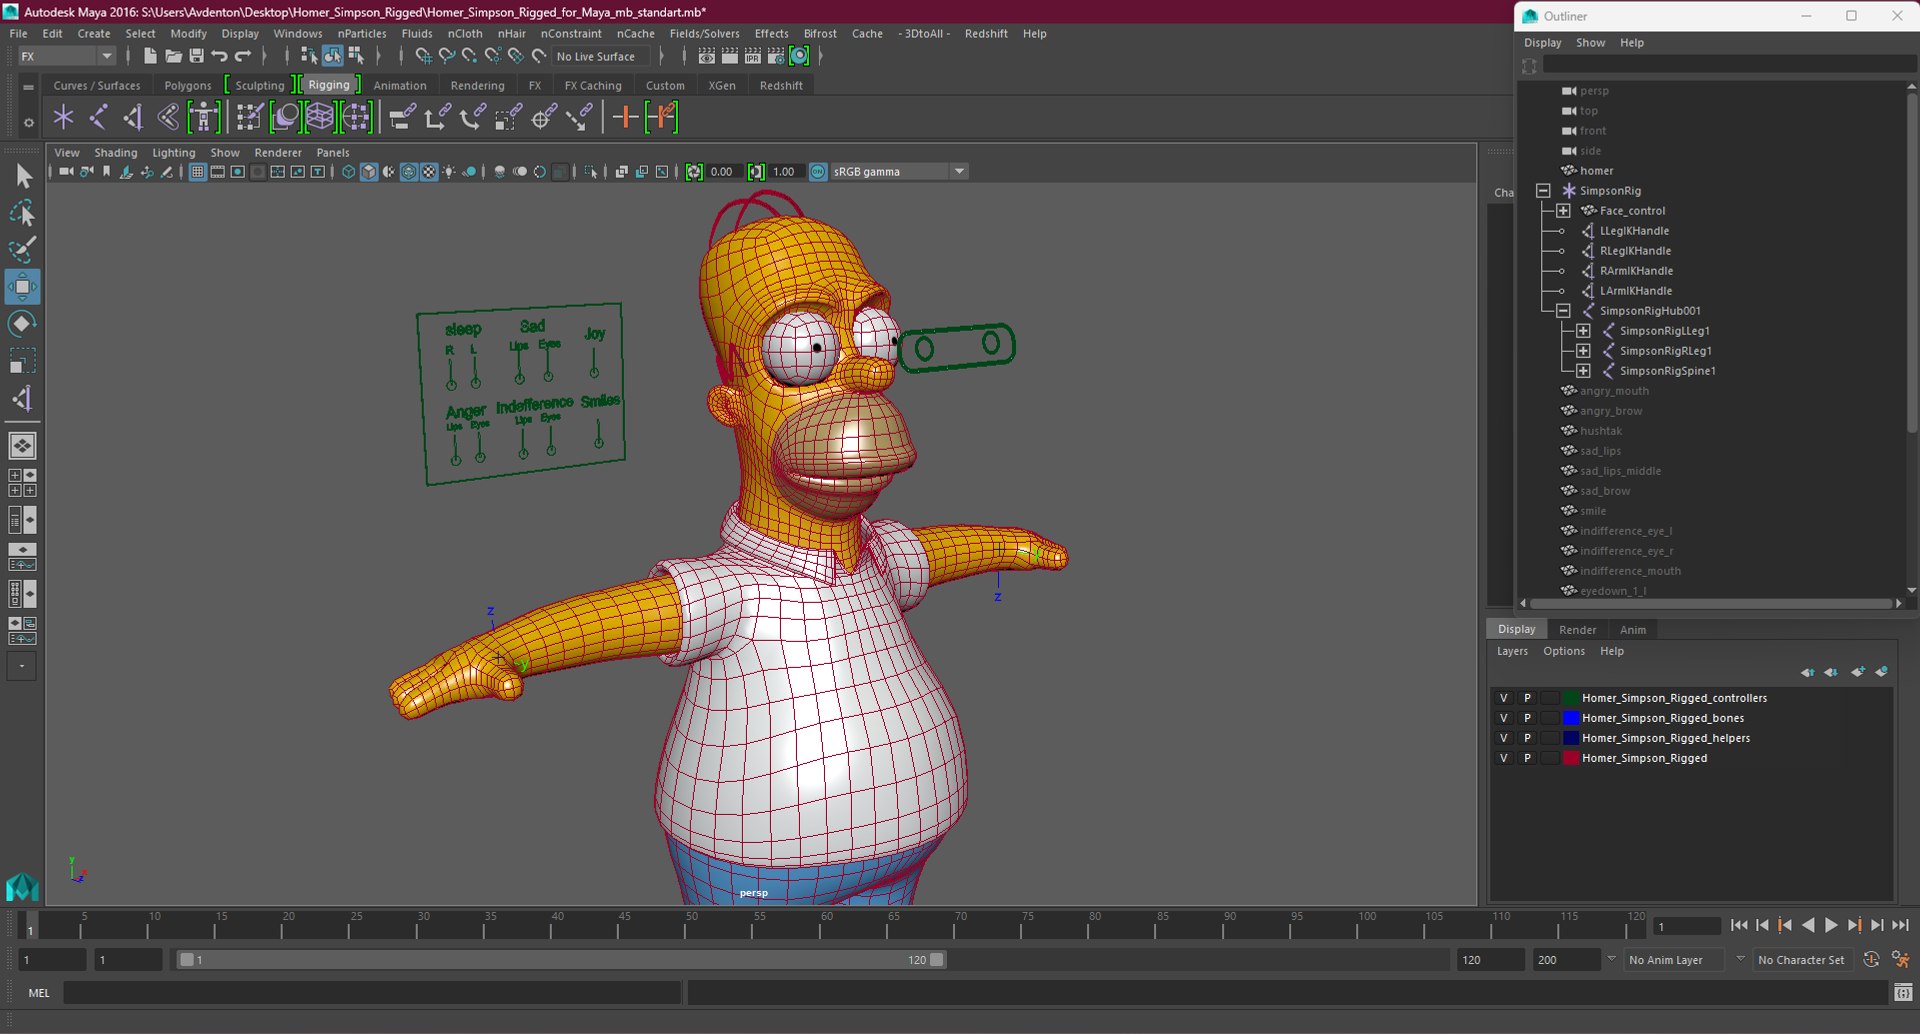Viewport: 1920px width, 1034px height.
Task: Create a new scene from status line
Action: point(150,56)
